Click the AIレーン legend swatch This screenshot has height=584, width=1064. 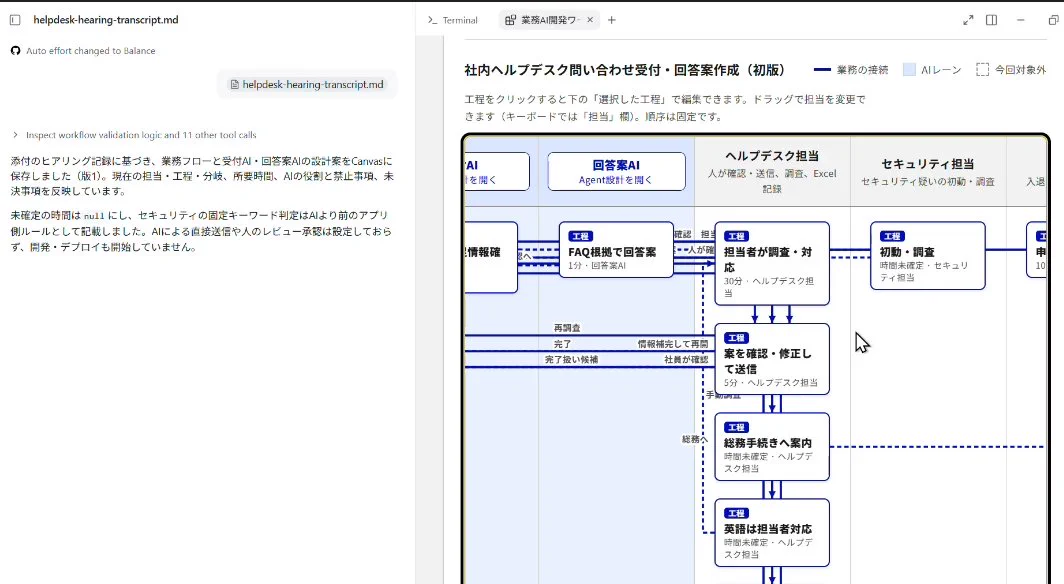(909, 70)
